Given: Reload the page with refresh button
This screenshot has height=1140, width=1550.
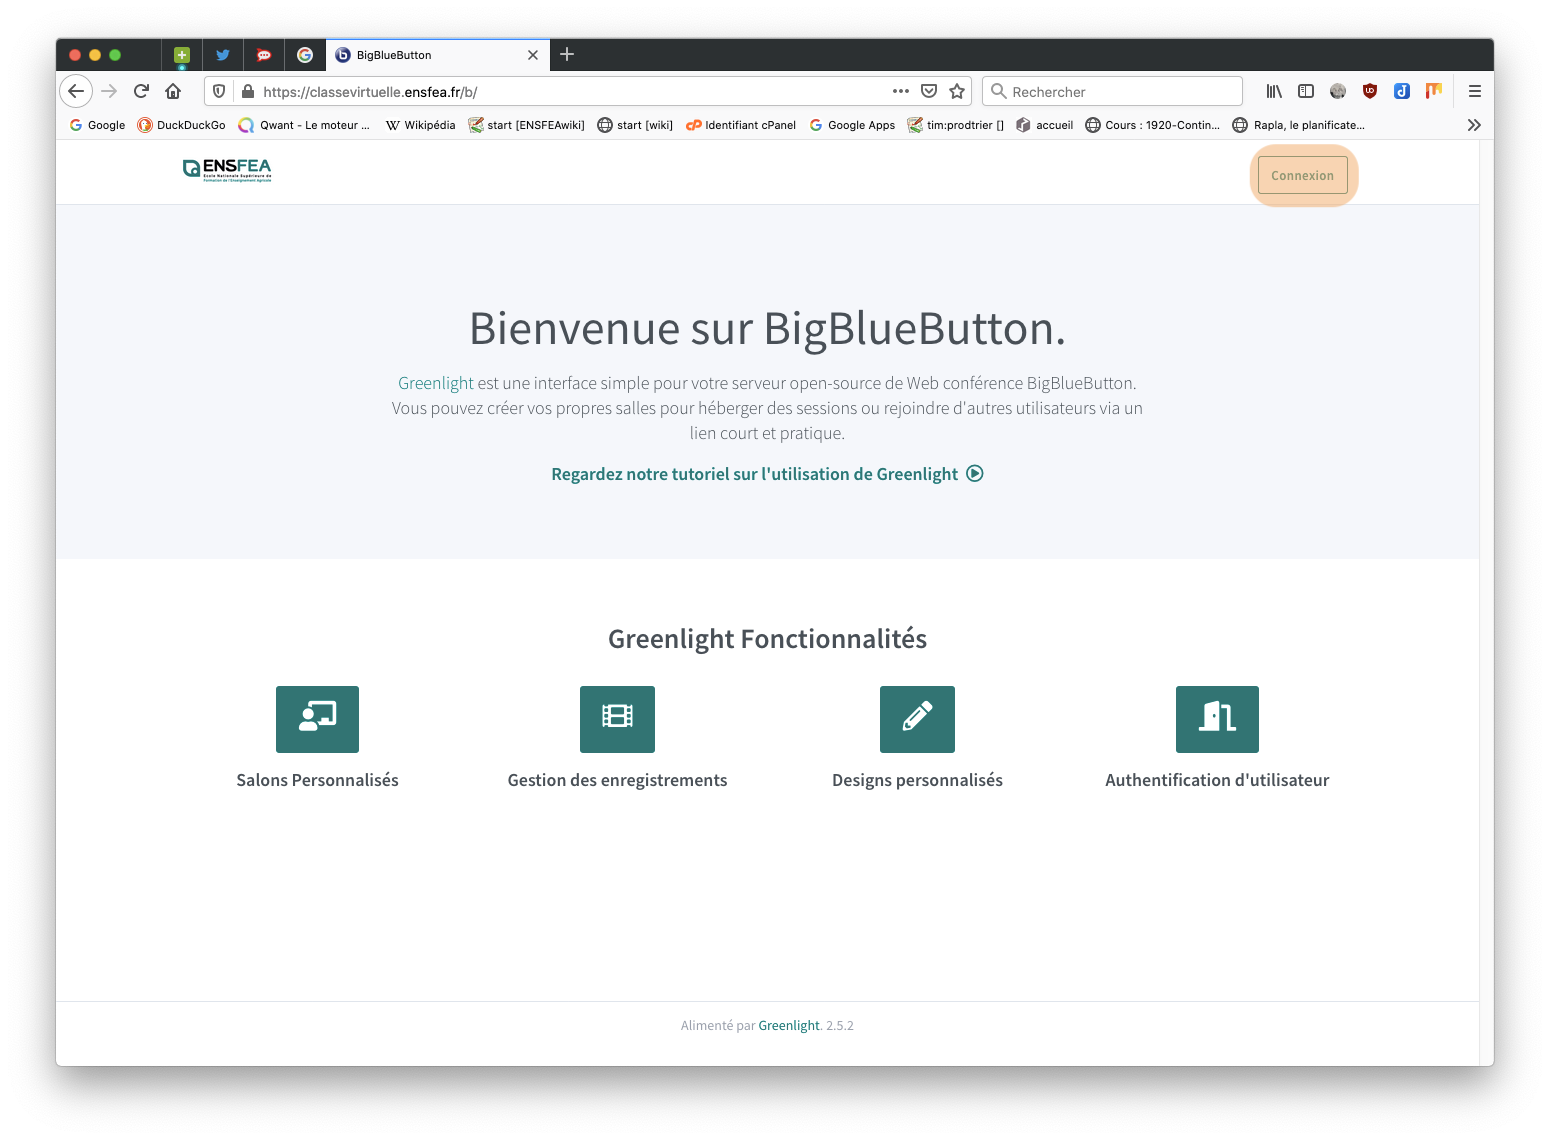Looking at the screenshot, I should point(141,91).
